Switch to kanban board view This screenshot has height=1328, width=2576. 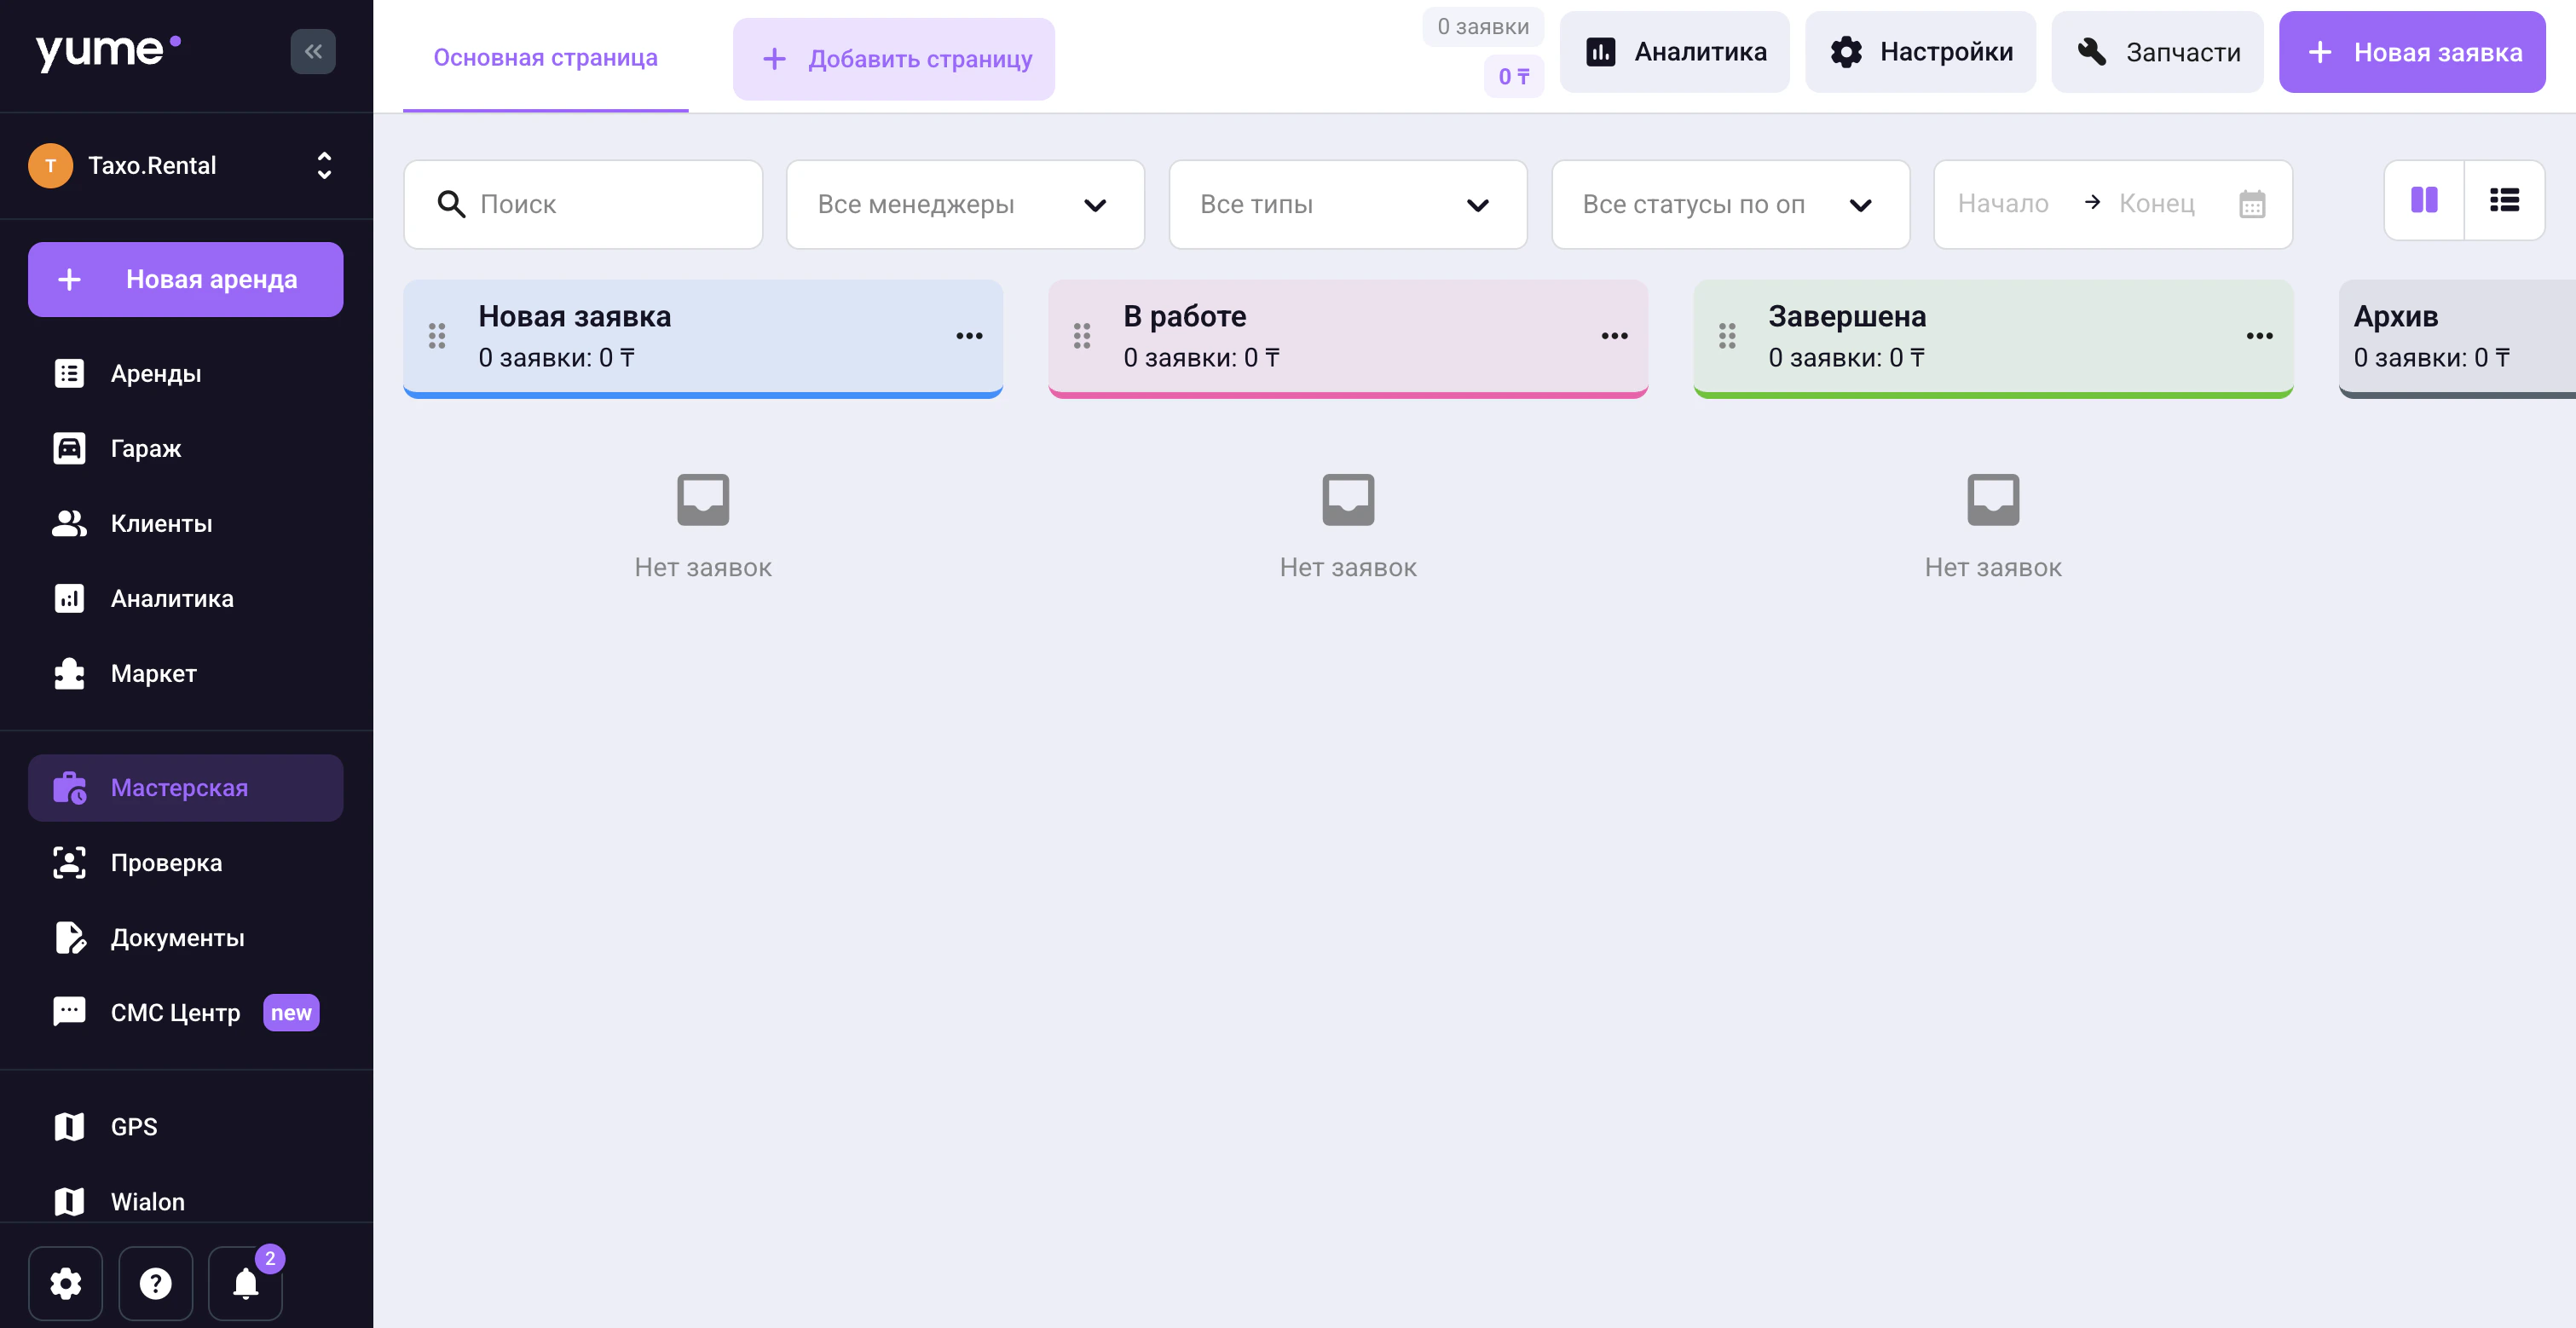(2424, 200)
